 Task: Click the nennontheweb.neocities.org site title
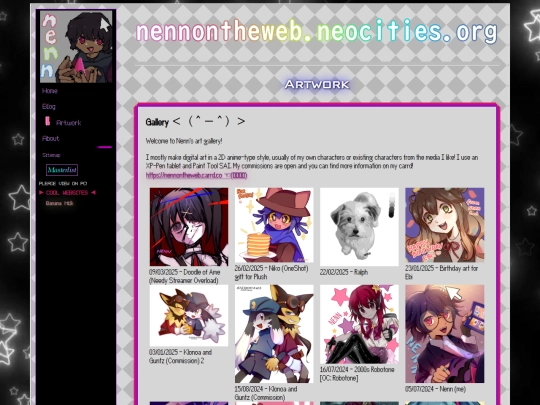pos(317,31)
